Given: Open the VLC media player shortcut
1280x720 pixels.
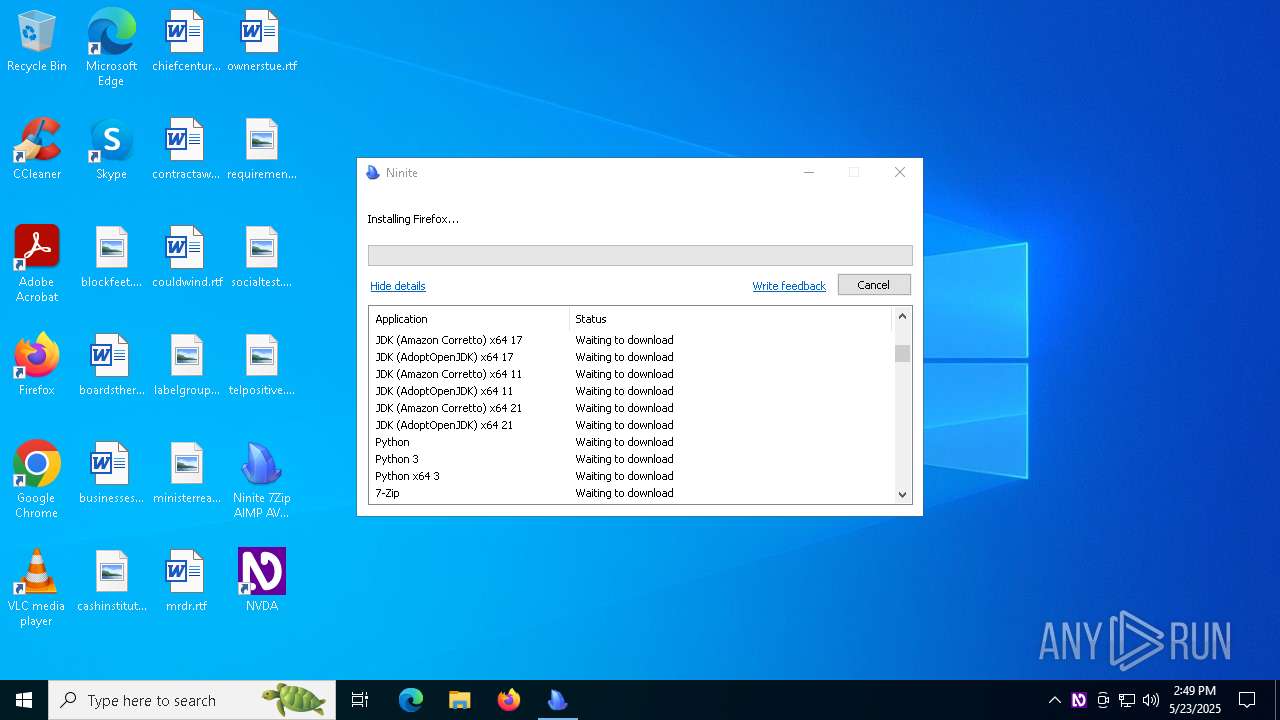Looking at the screenshot, I should point(37,588).
